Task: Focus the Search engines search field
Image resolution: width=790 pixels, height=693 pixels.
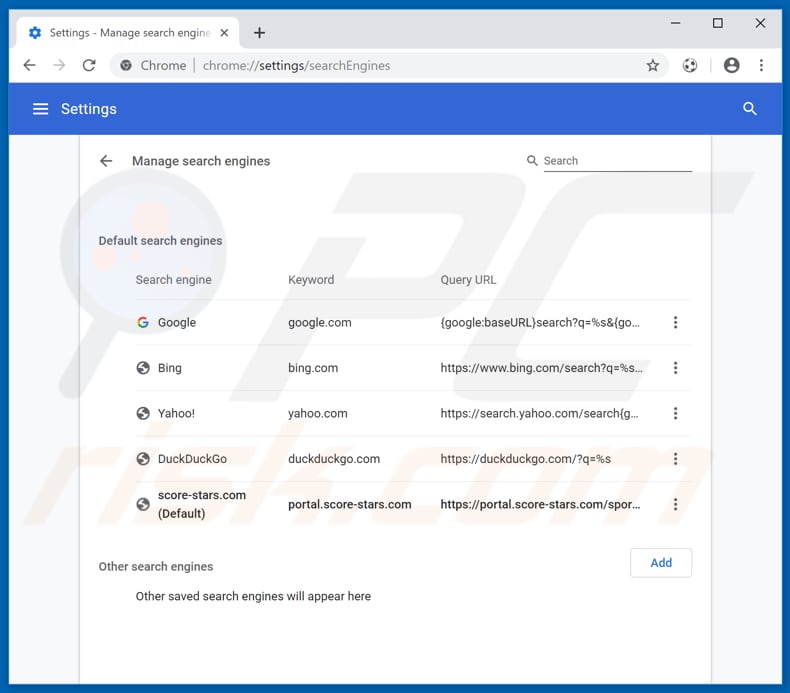Action: tap(617, 161)
